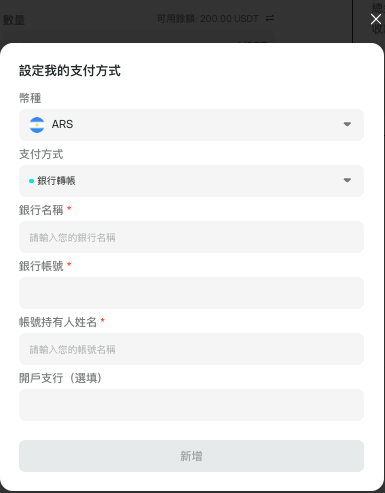
Task: Expand the 支付方式 dropdown arrow
Action: 347,180
